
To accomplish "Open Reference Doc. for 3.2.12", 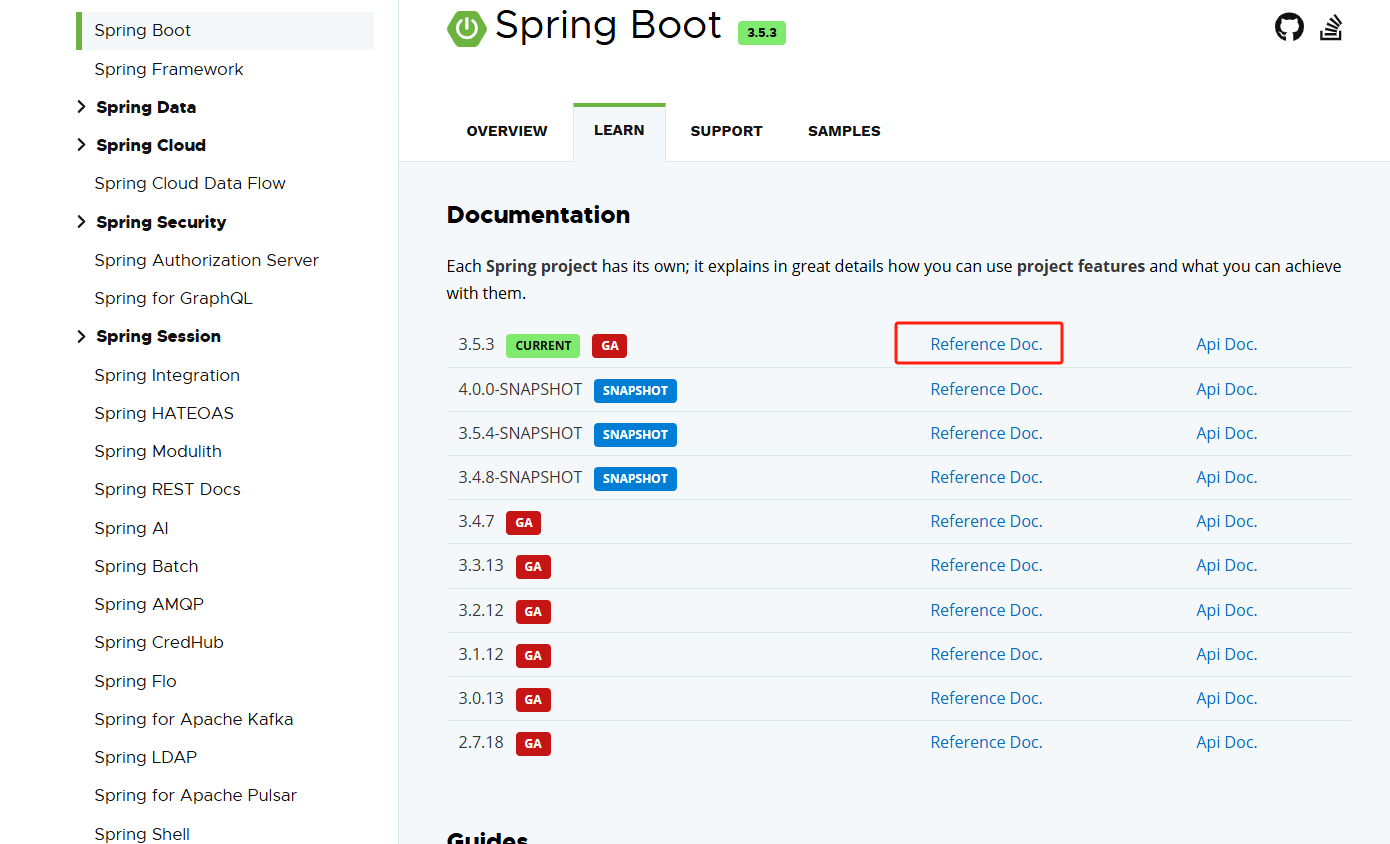I will pyautogui.click(x=986, y=610).
